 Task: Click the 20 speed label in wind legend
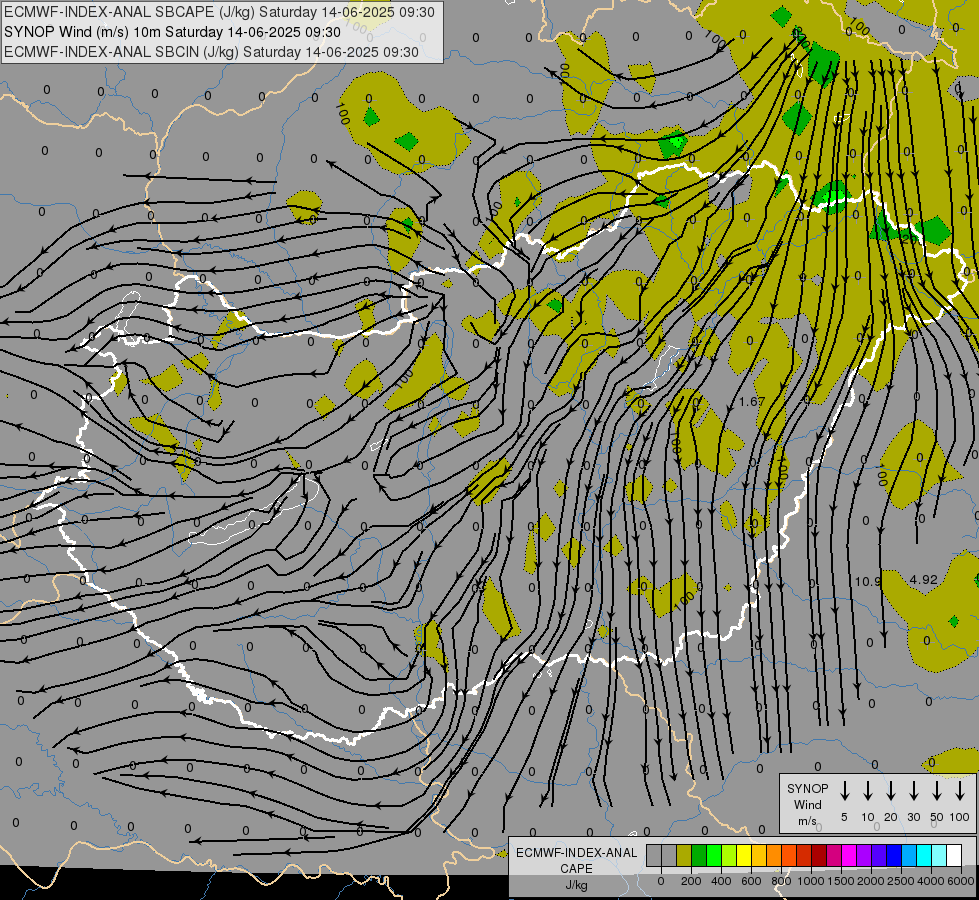pyautogui.click(x=891, y=817)
